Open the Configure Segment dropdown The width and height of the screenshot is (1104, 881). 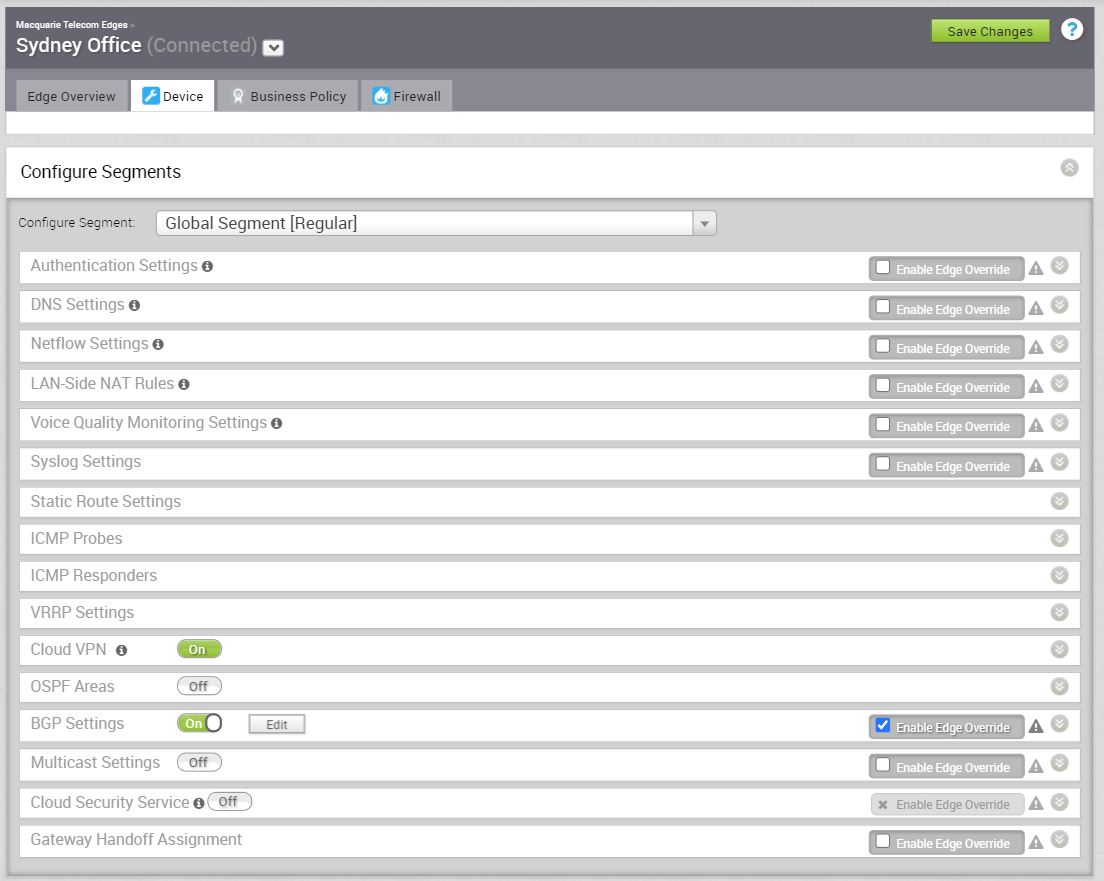pyautogui.click(x=705, y=224)
